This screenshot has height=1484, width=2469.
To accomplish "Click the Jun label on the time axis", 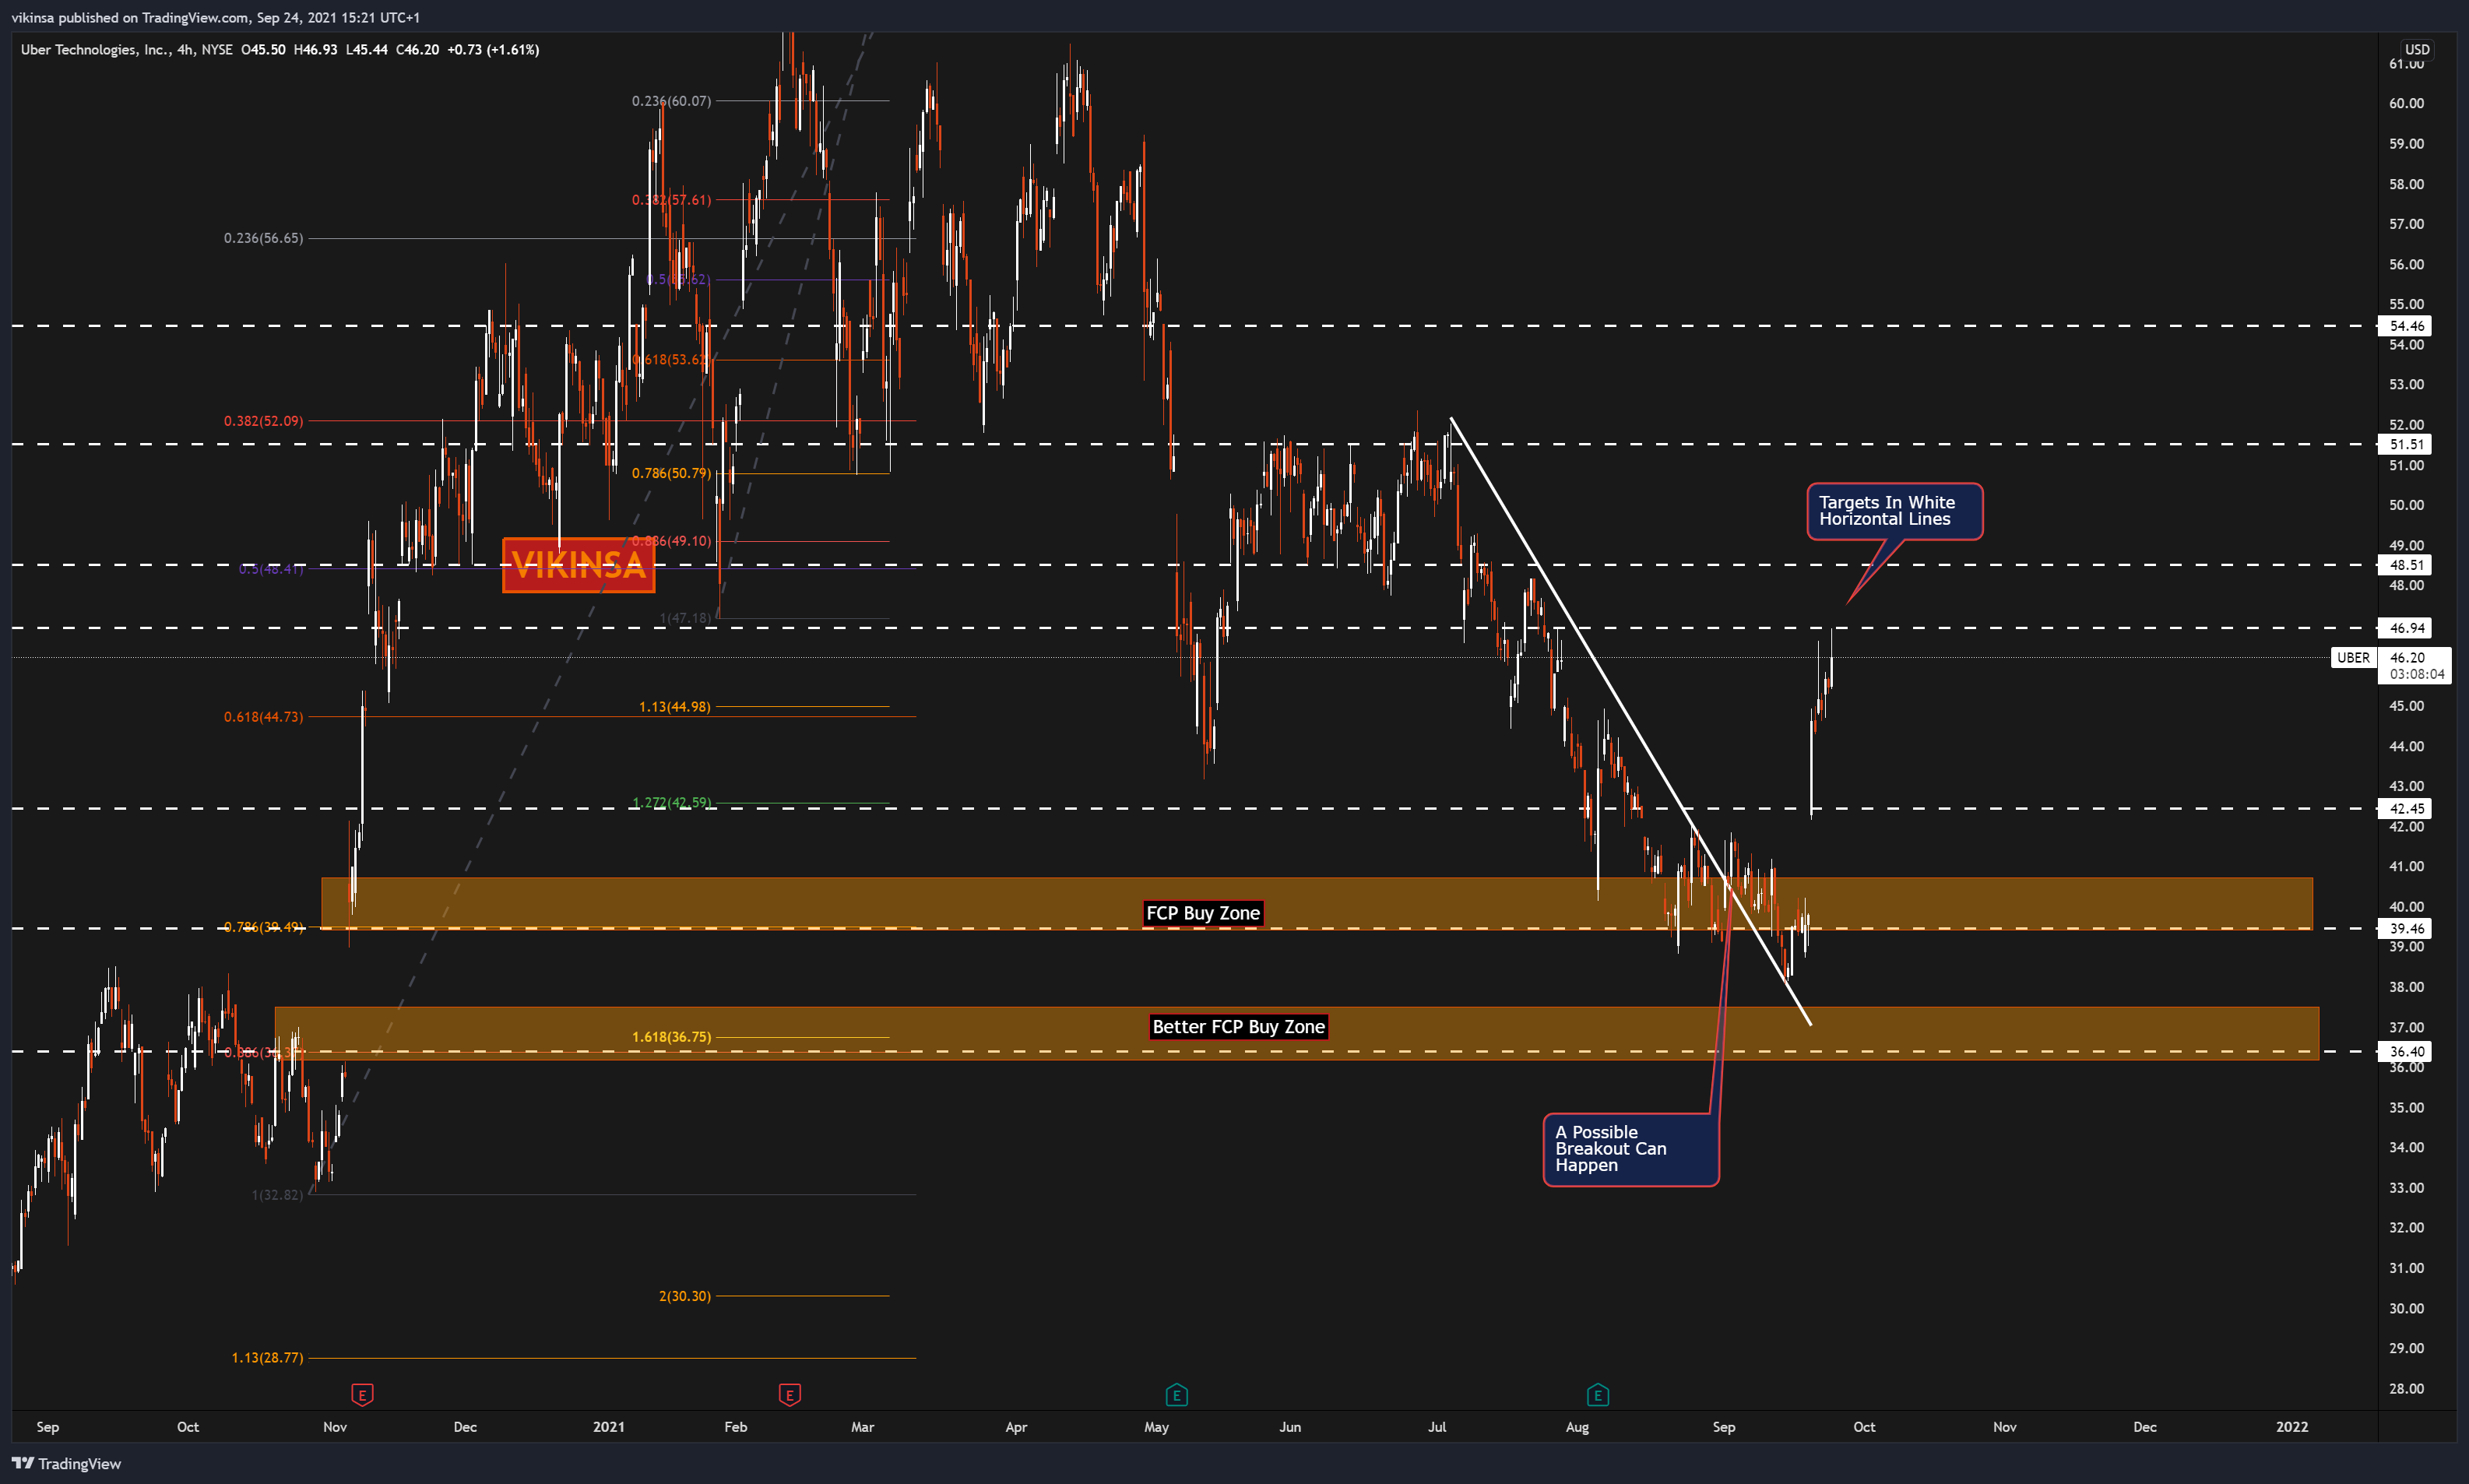I will click(1290, 1427).
